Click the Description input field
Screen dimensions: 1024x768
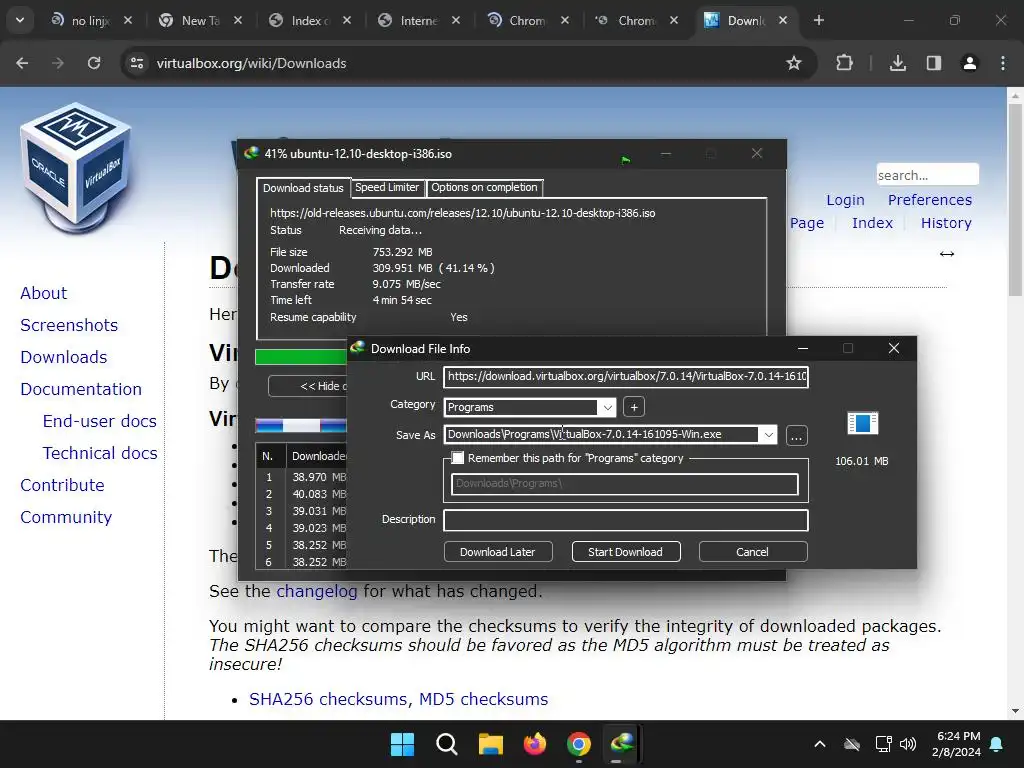pos(626,520)
